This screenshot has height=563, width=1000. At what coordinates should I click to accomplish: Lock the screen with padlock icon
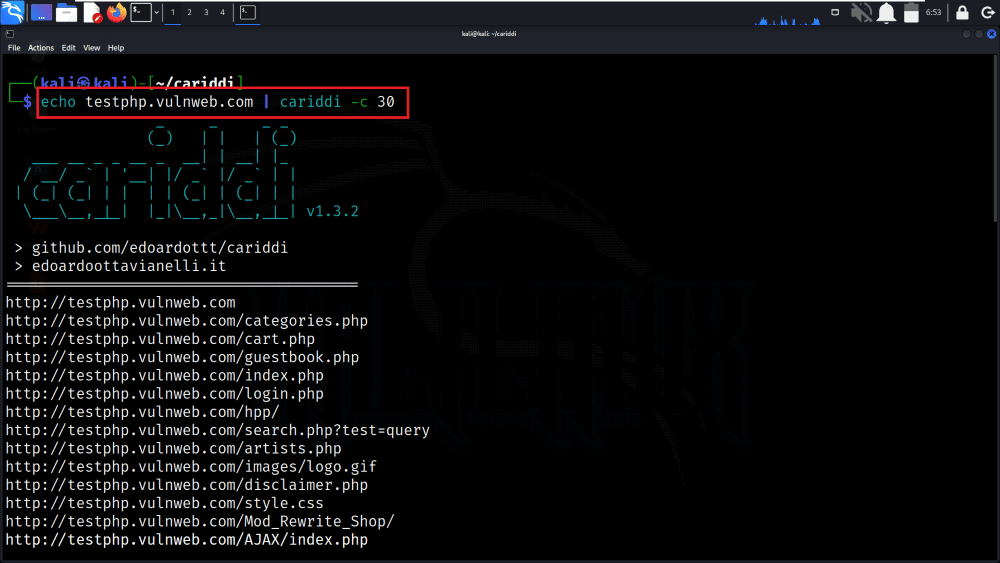click(x=962, y=12)
